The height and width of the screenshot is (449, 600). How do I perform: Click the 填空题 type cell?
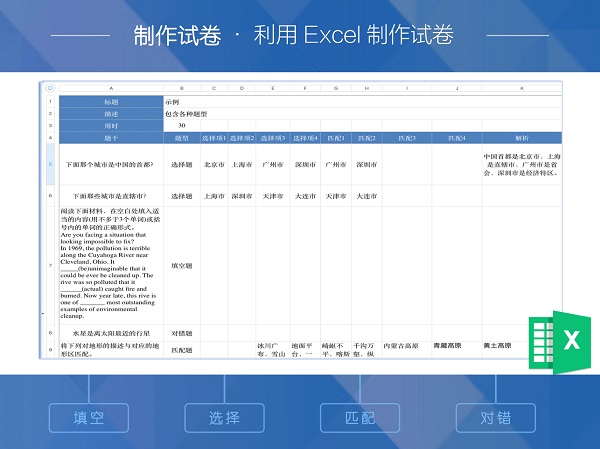tap(182, 265)
